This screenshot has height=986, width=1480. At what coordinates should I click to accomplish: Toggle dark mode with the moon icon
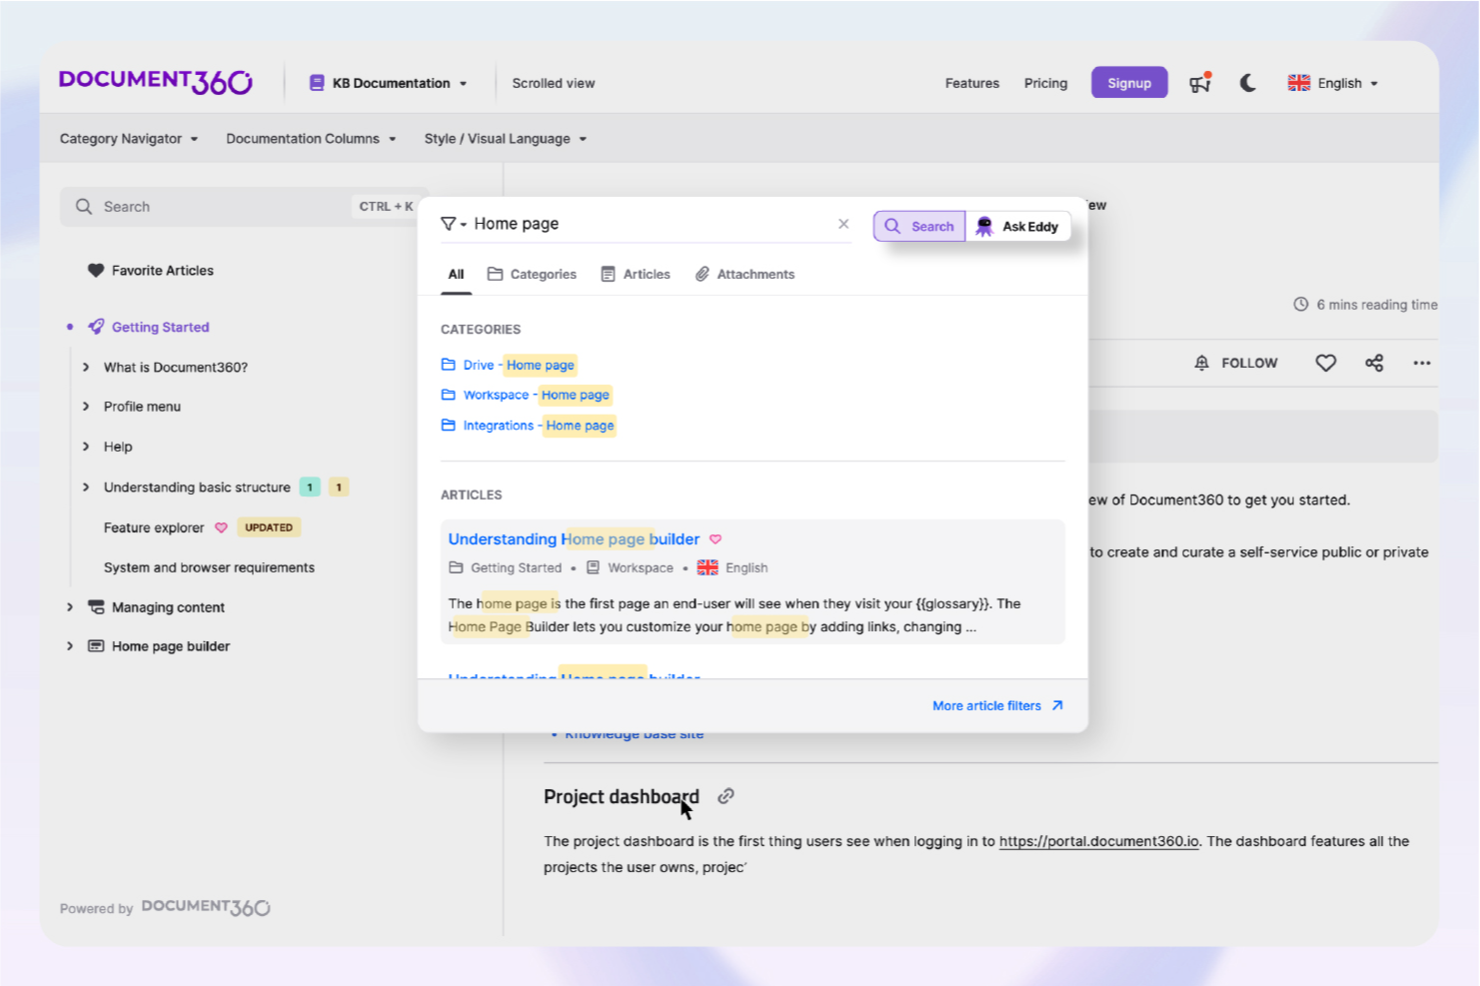click(x=1248, y=83)
